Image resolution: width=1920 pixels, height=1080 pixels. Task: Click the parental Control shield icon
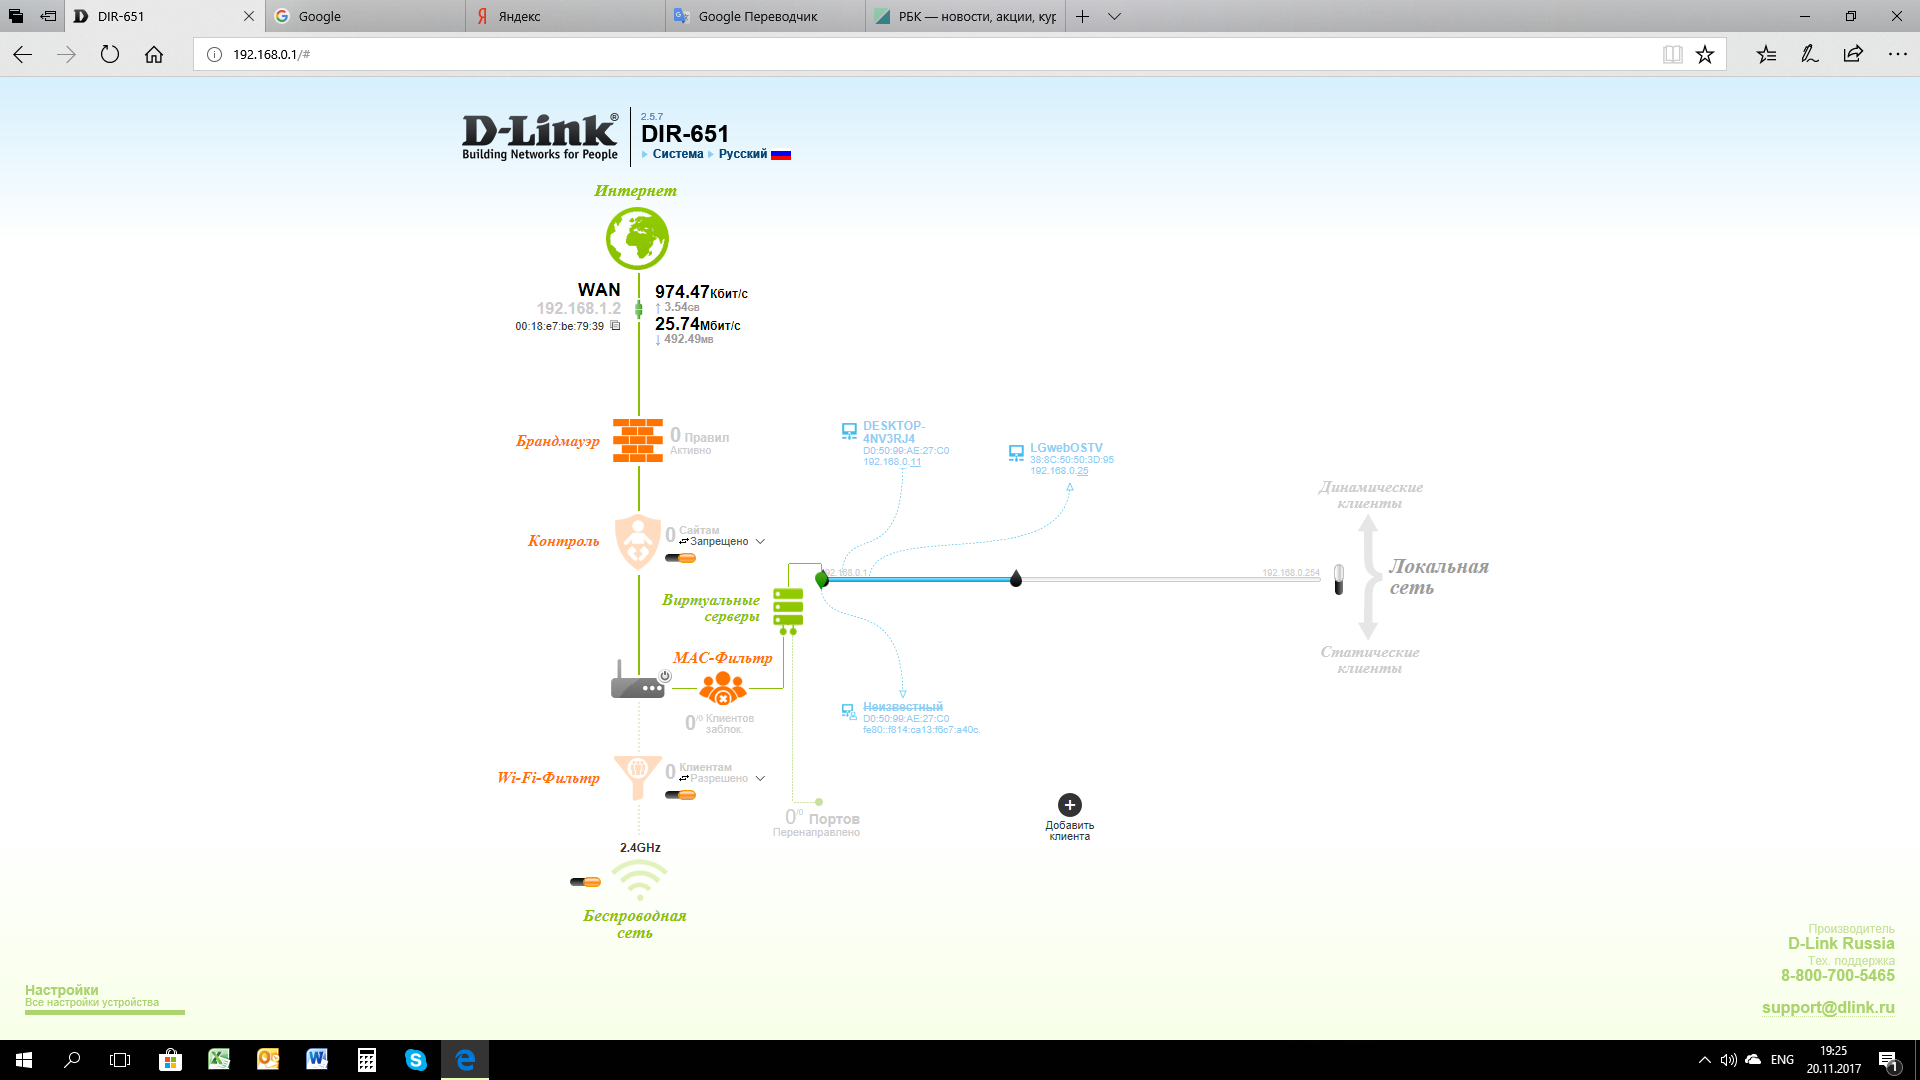tap(637, 541)
